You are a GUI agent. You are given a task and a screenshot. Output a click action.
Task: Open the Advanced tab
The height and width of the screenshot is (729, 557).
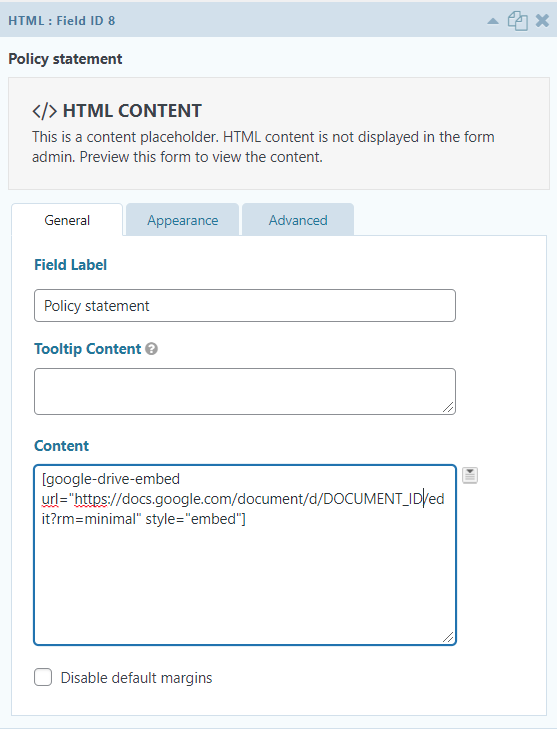click(x=298, y=220)
